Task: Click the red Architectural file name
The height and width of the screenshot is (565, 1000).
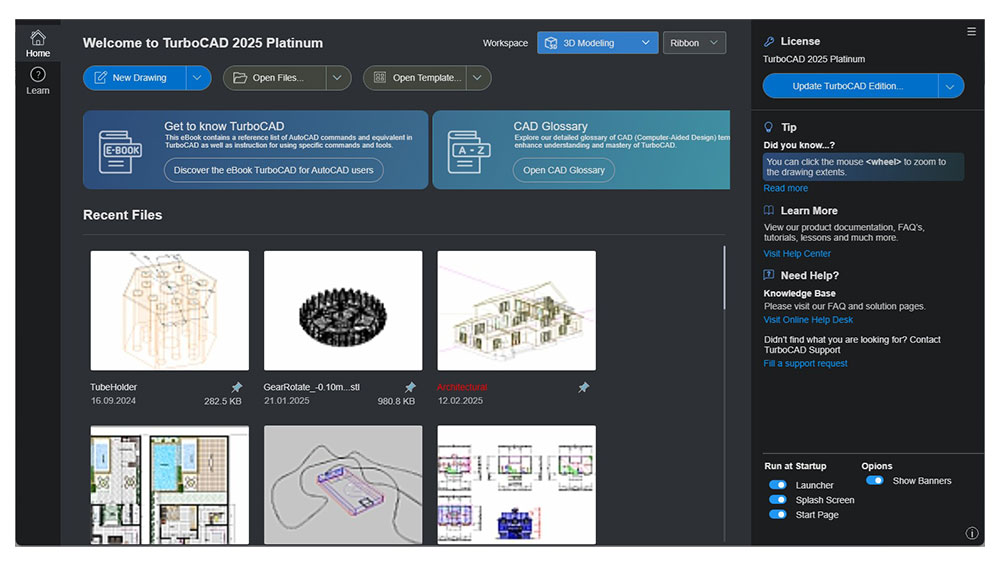Action: click(462, 387)
